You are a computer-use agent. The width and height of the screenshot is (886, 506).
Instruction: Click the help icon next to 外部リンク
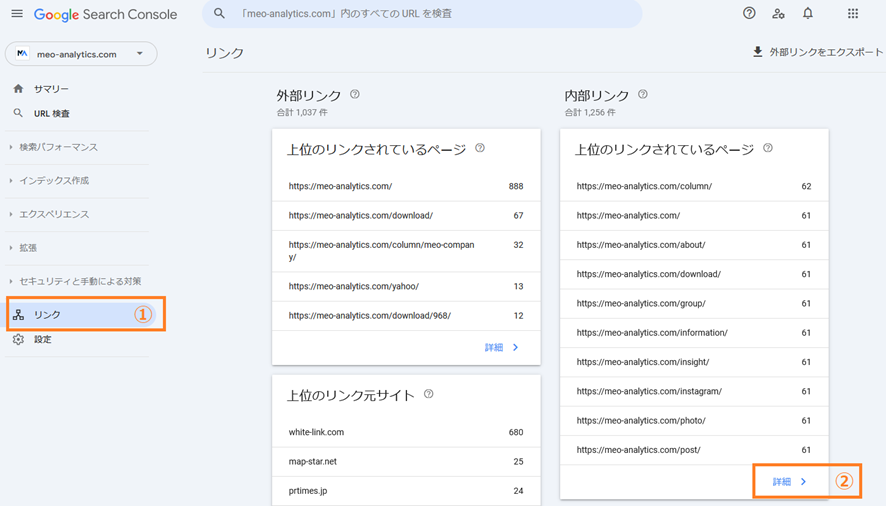coord(355,94)
